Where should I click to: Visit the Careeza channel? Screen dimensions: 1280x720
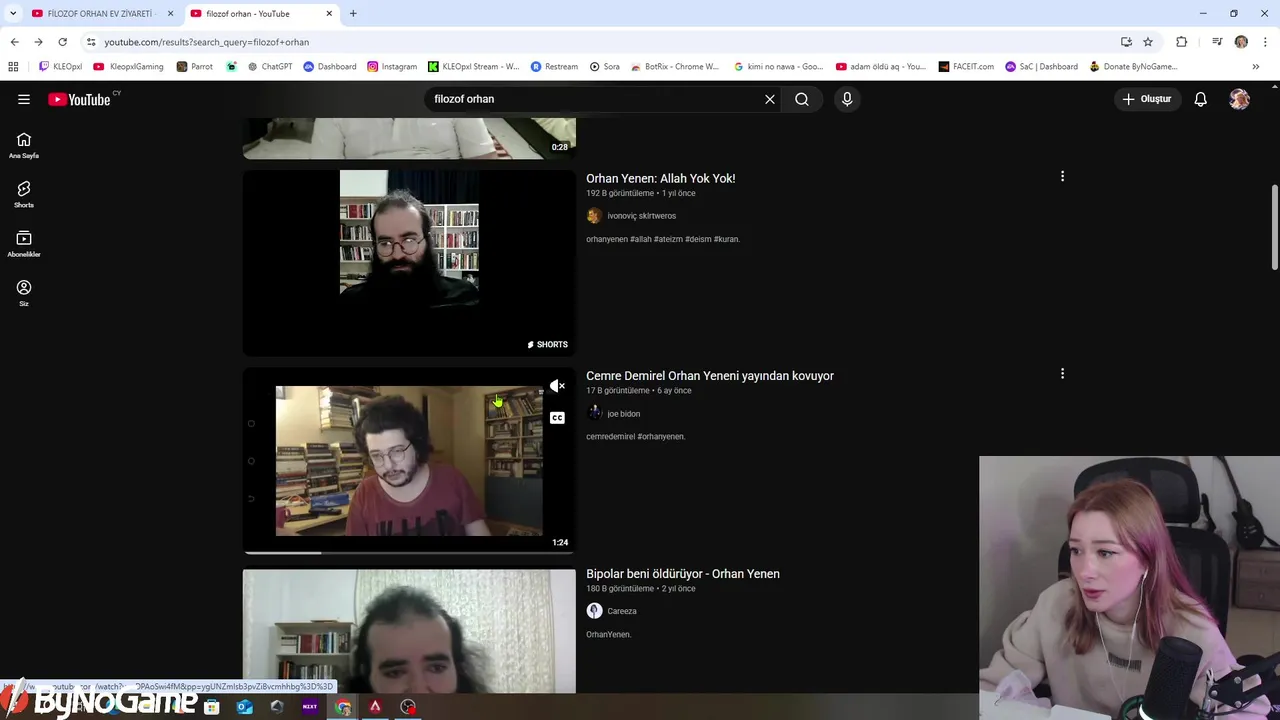(x=621, y=611)
